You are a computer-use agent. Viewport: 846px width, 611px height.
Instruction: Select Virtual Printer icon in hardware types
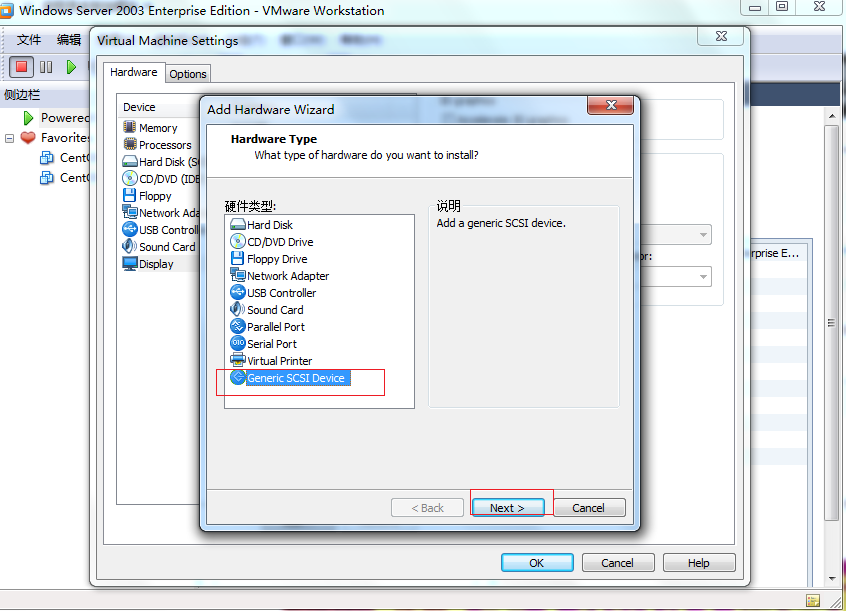(x=238, y=360)
